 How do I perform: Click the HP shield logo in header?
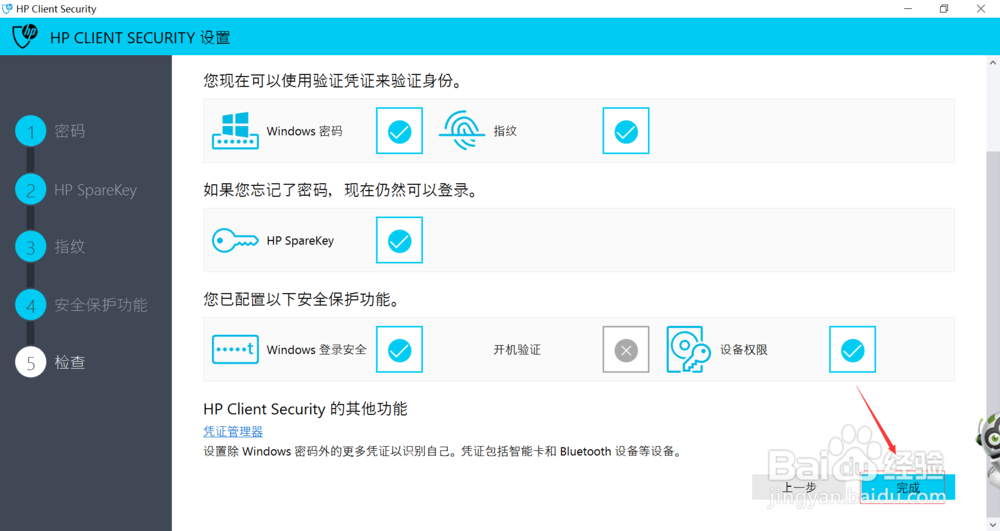pyautogui.click(x=26, y=36)
